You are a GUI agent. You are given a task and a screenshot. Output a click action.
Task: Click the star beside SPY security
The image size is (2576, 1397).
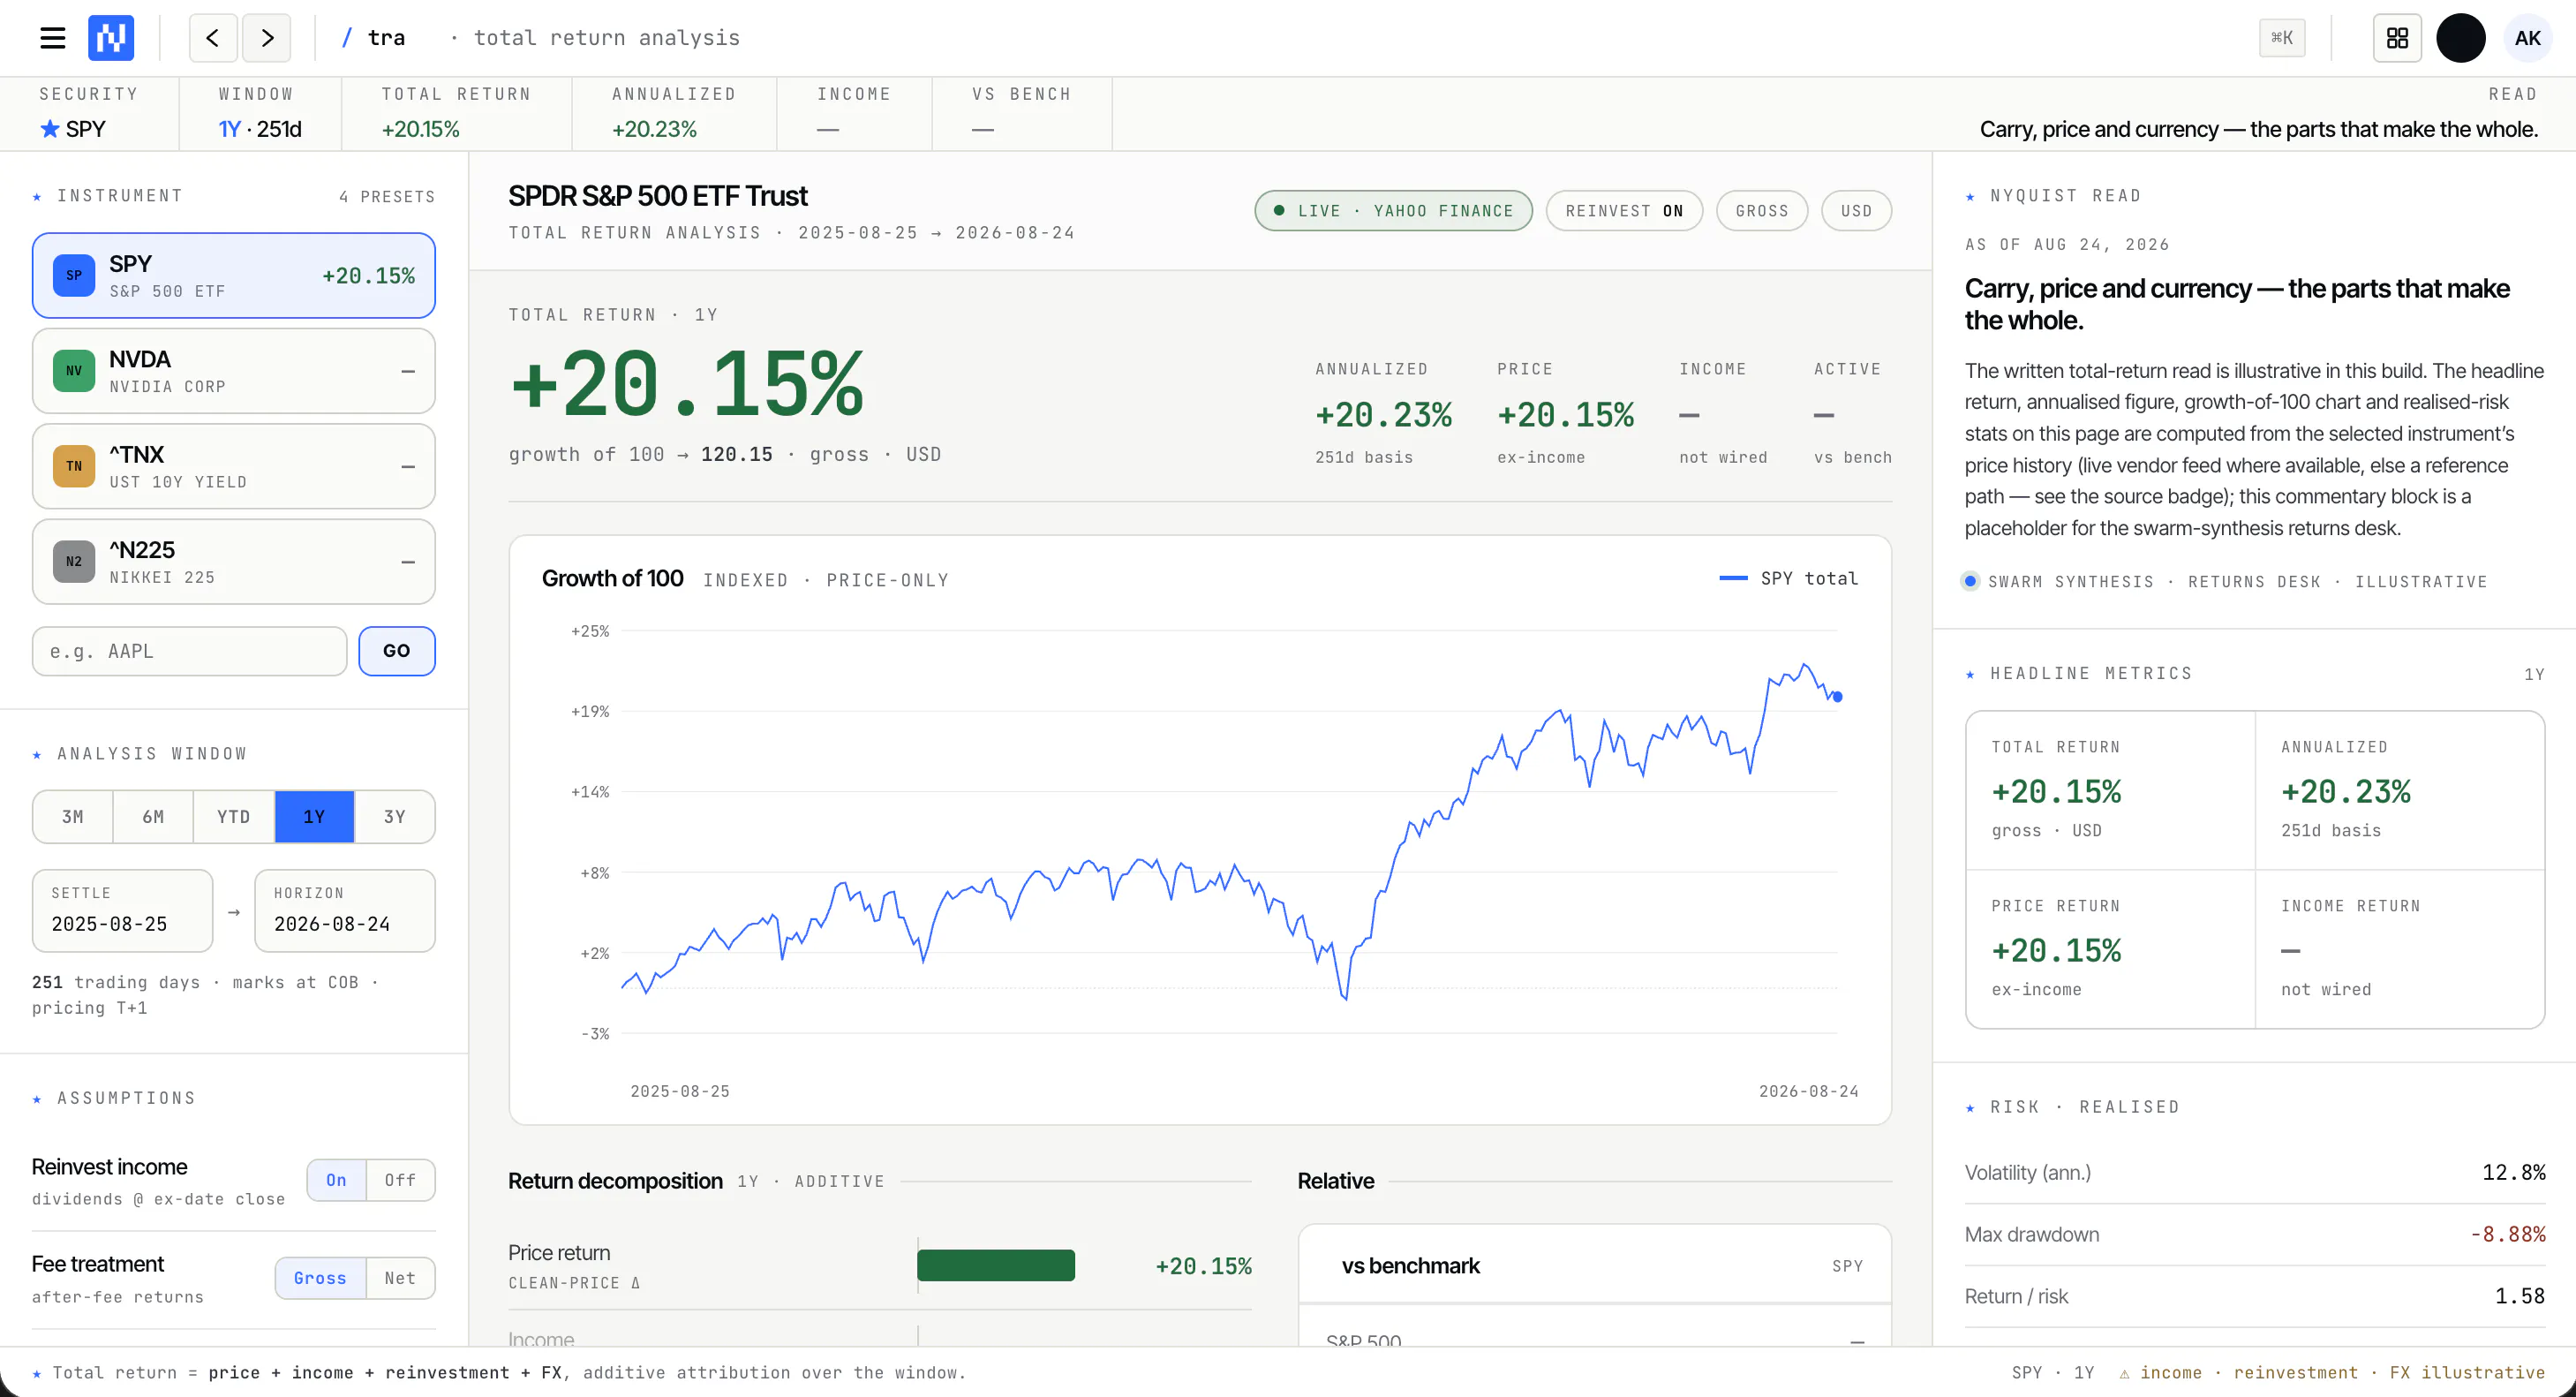49,129
